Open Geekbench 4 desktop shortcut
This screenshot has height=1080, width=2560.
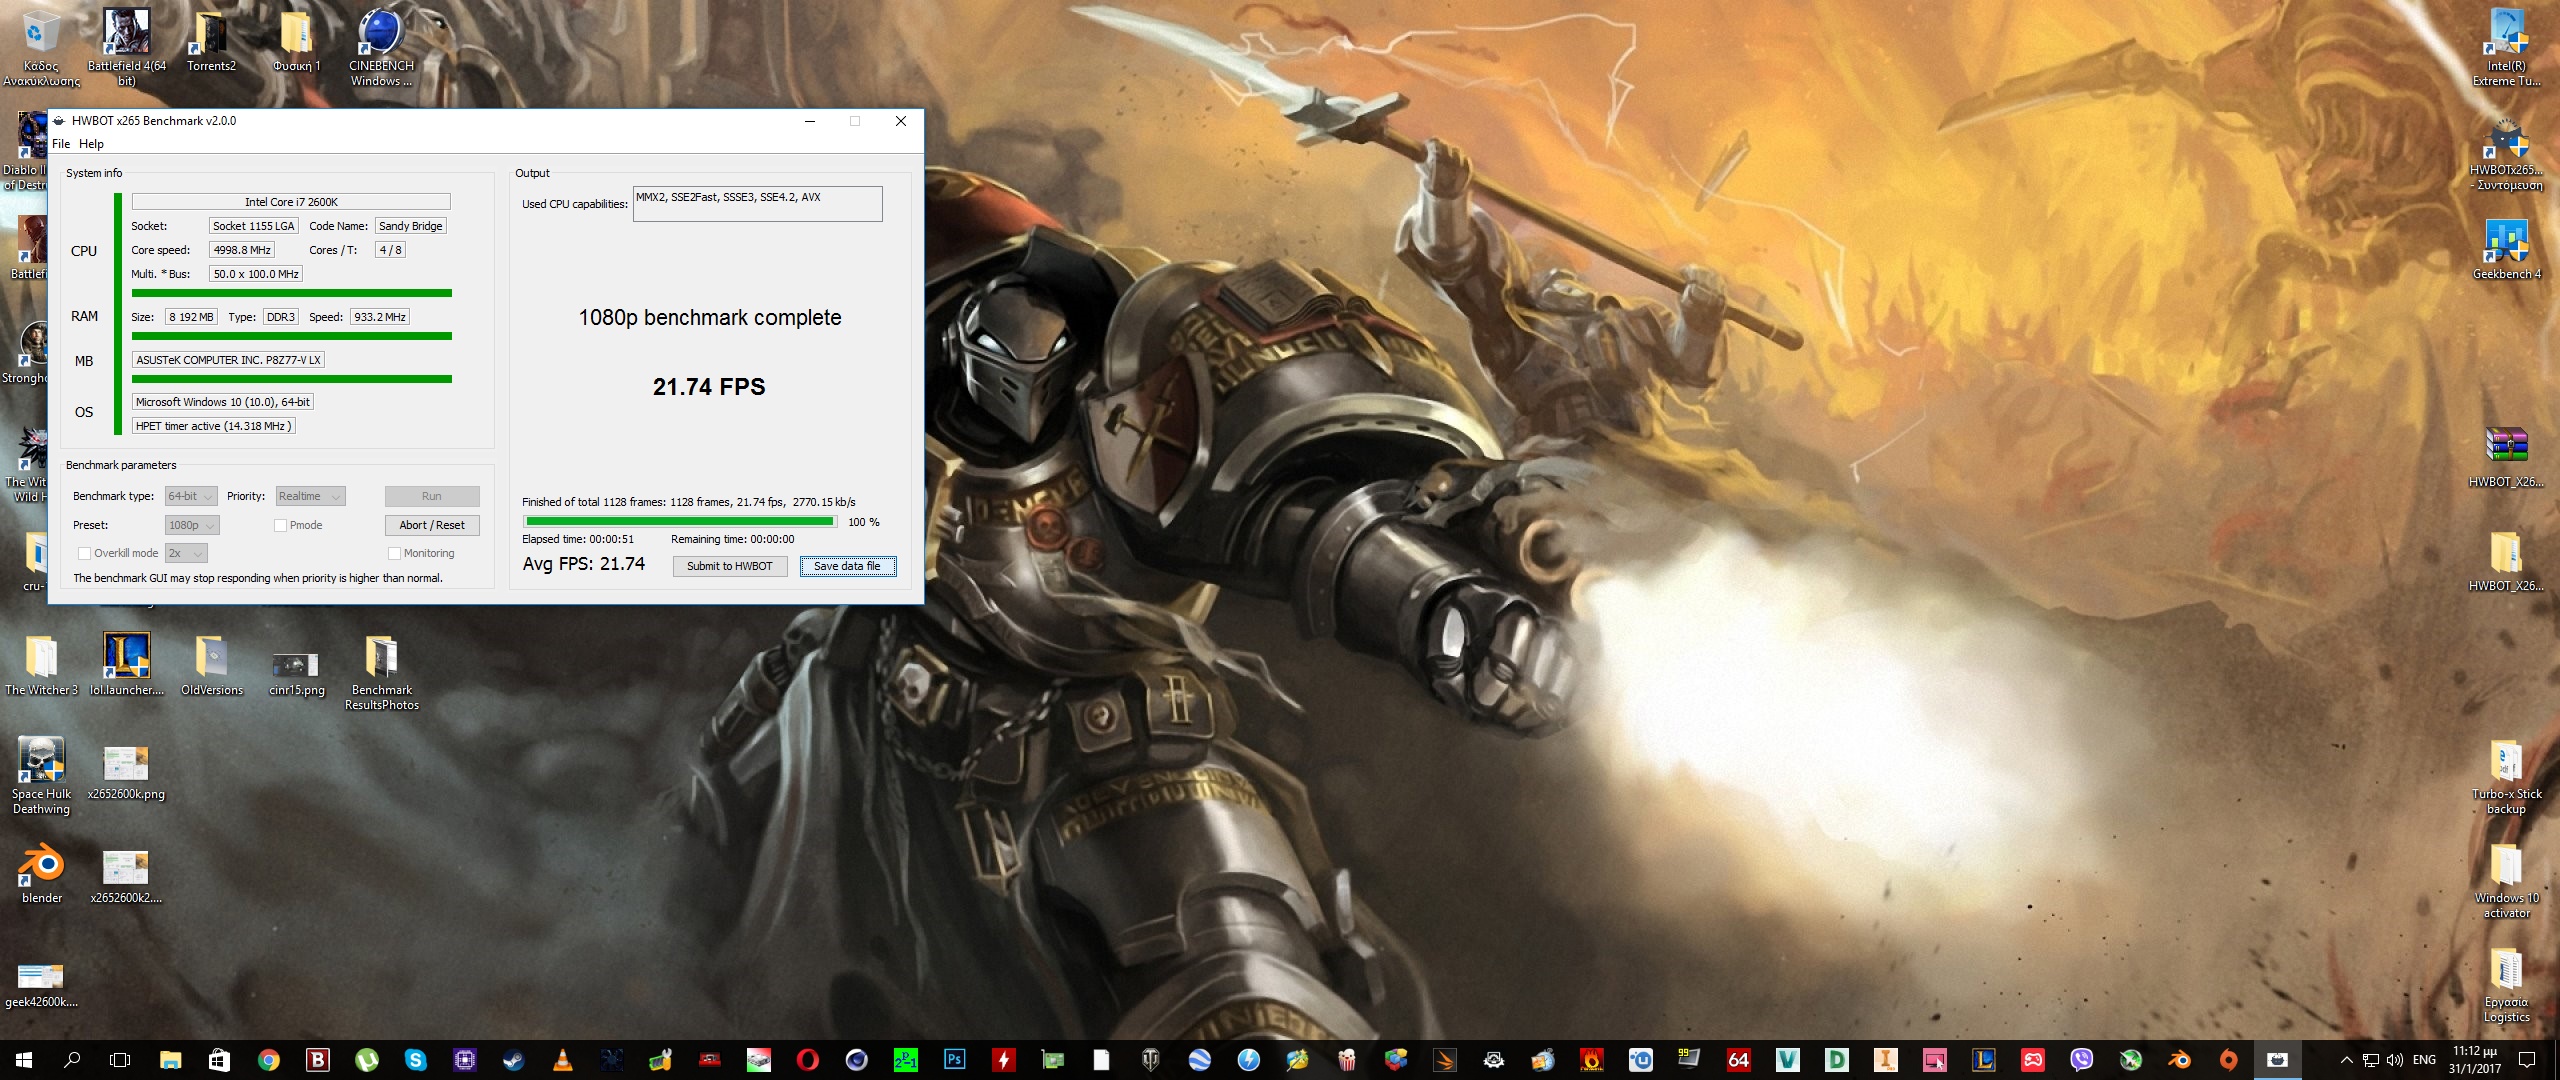click(x=2506, y=248)
